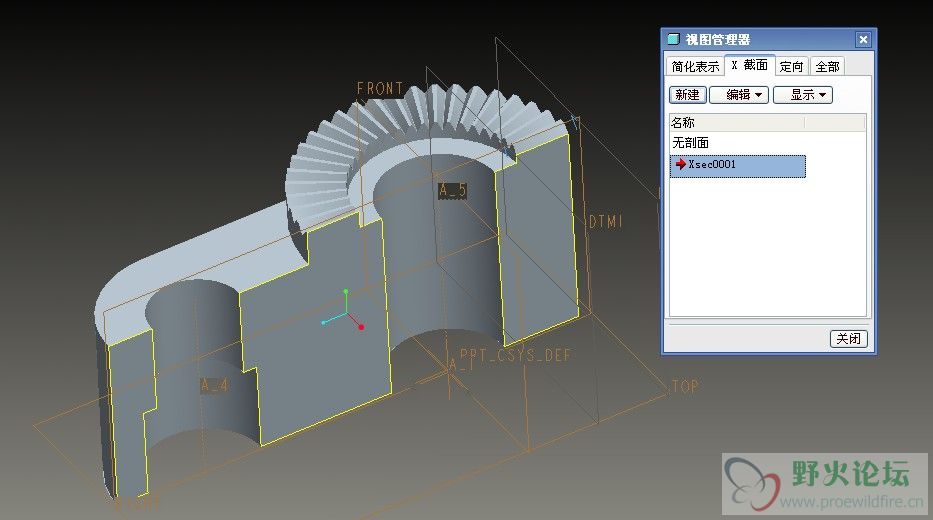Screen dimensions: 933x520
Task: Click the FRONT datum plane label
Action: pos(380,89)
